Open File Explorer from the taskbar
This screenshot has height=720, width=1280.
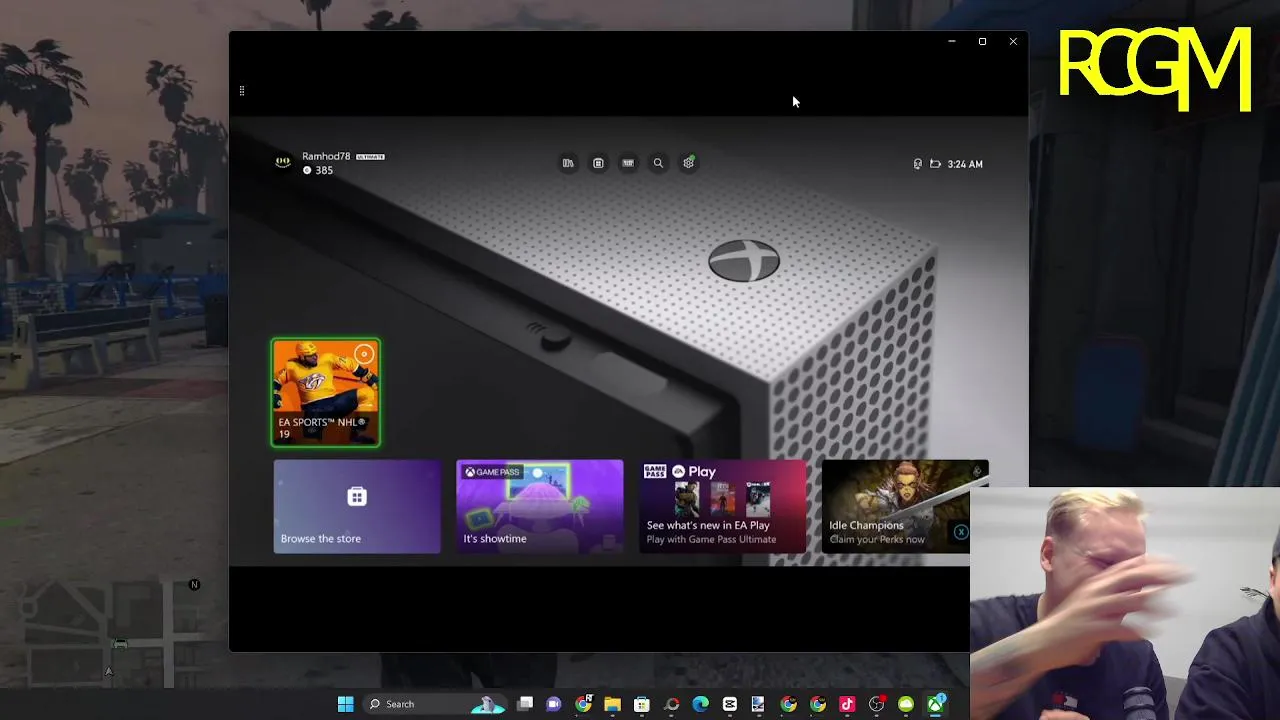click(612, 704)
